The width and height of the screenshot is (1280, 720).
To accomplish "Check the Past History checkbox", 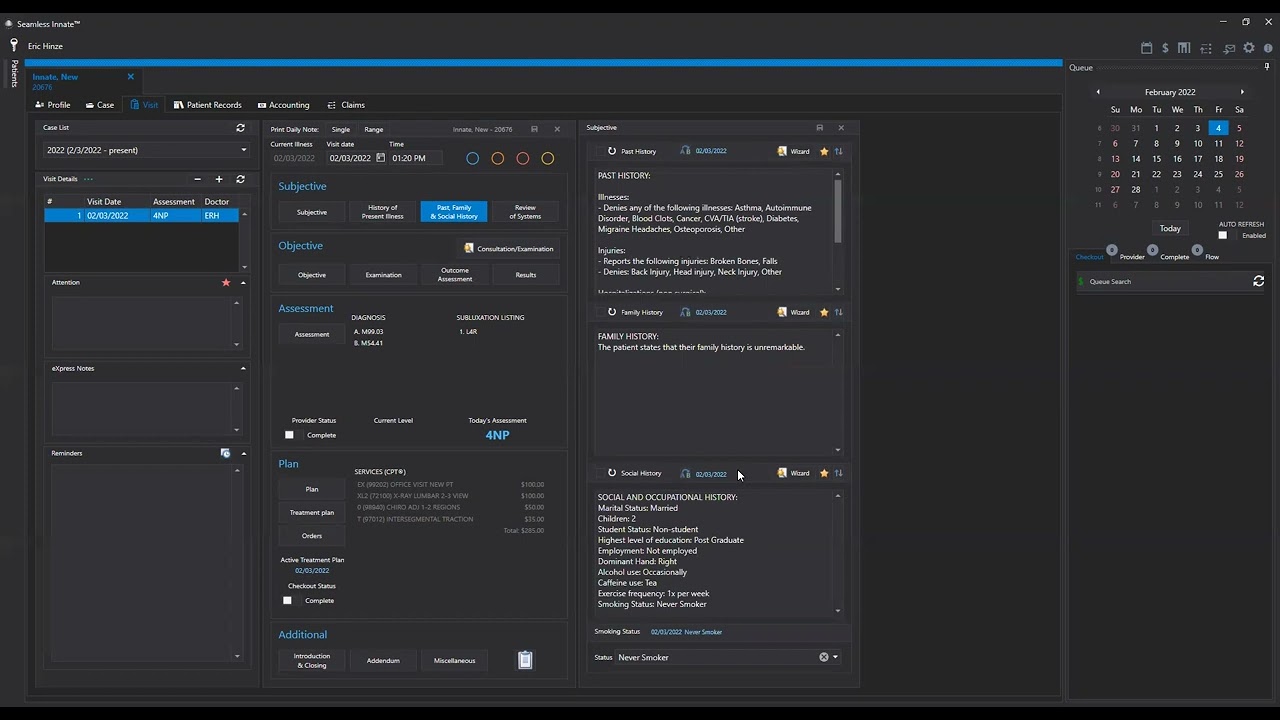I will [x=599, y=151].
